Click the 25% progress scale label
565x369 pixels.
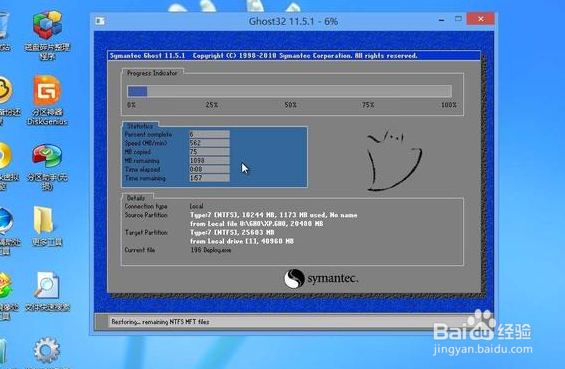click(x=212, y=105)
